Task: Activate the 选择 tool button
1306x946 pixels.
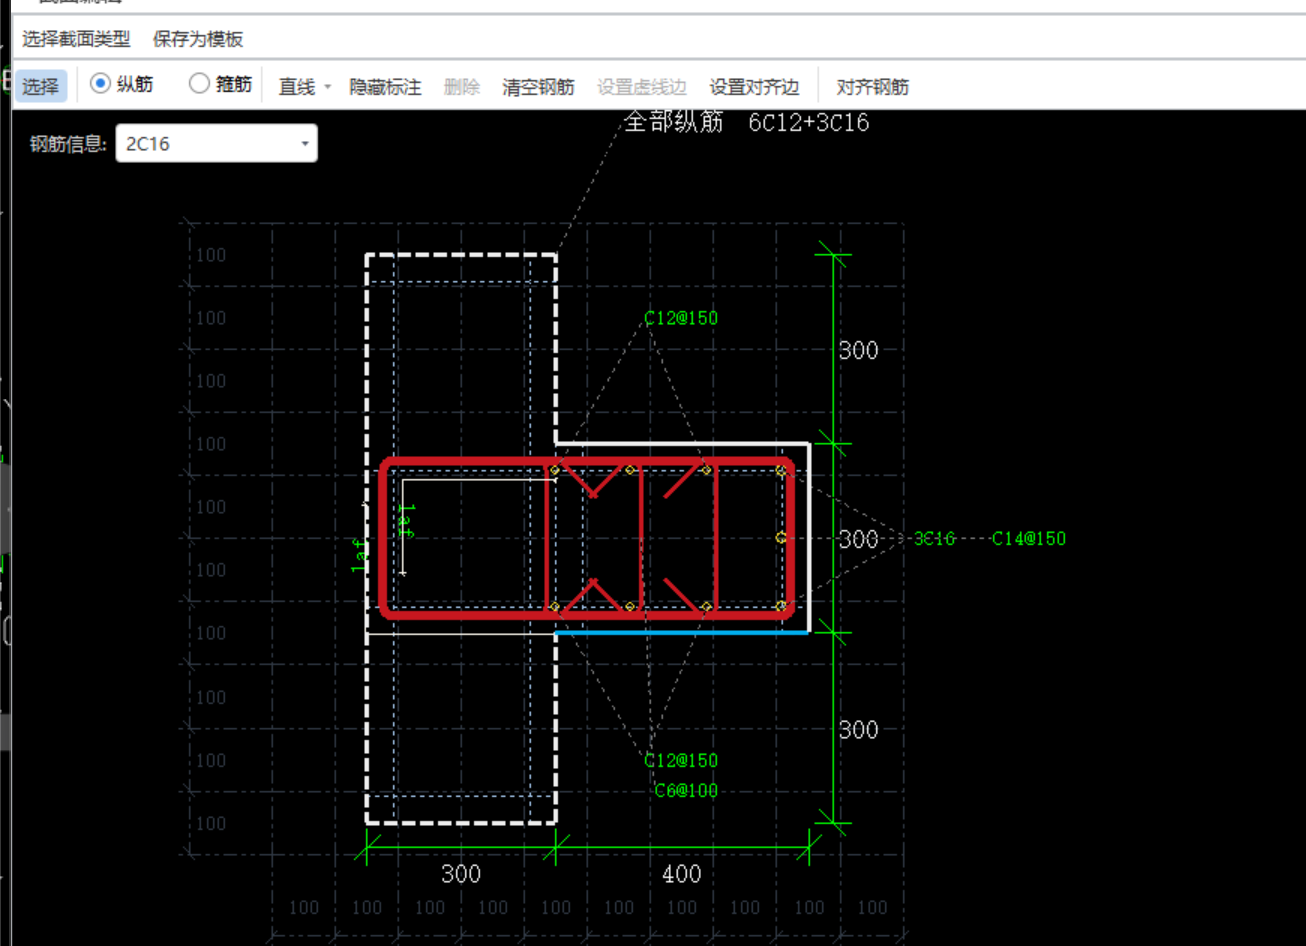Action: tap(41, 86)
